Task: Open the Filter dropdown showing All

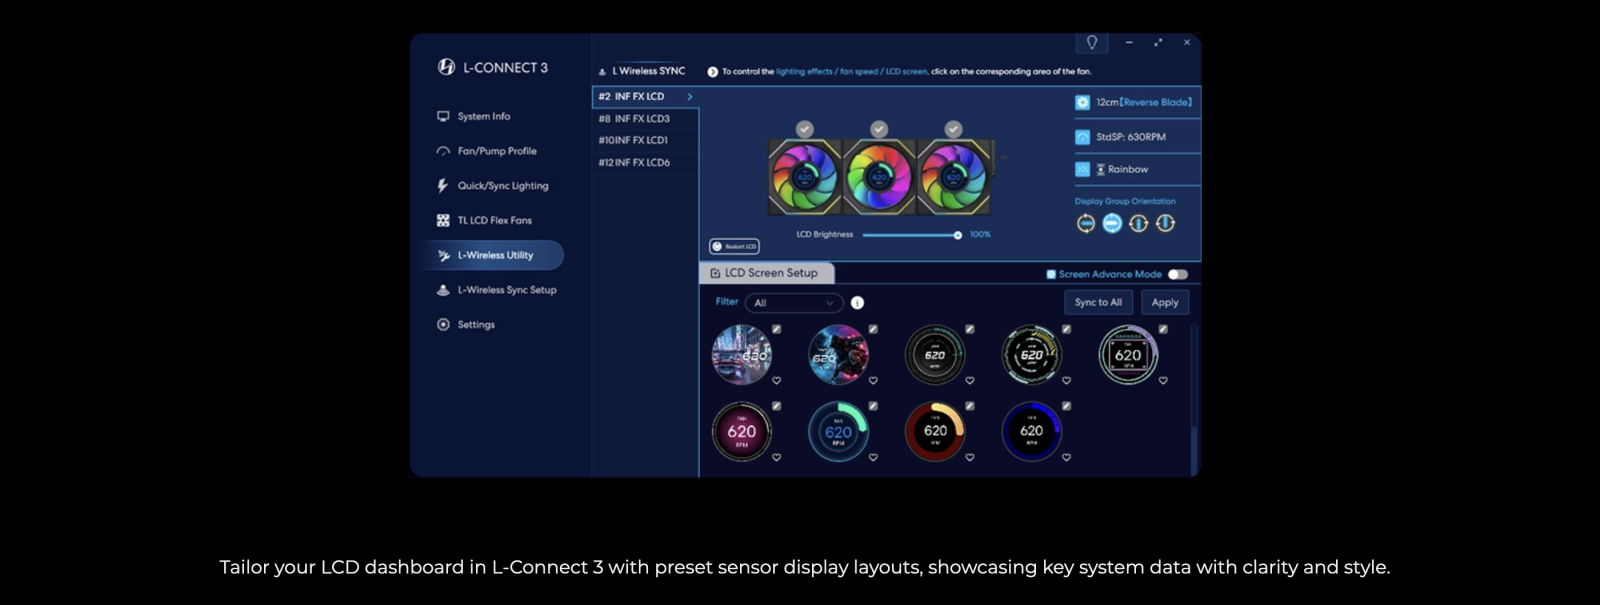Action: coord(794,303)
